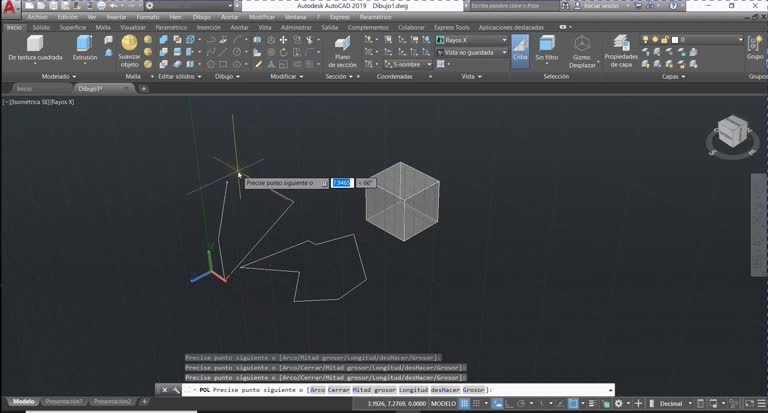Click the save icon in quick access toolbar
This screenshot has width=768, height=413.
(x=53, y=6)
